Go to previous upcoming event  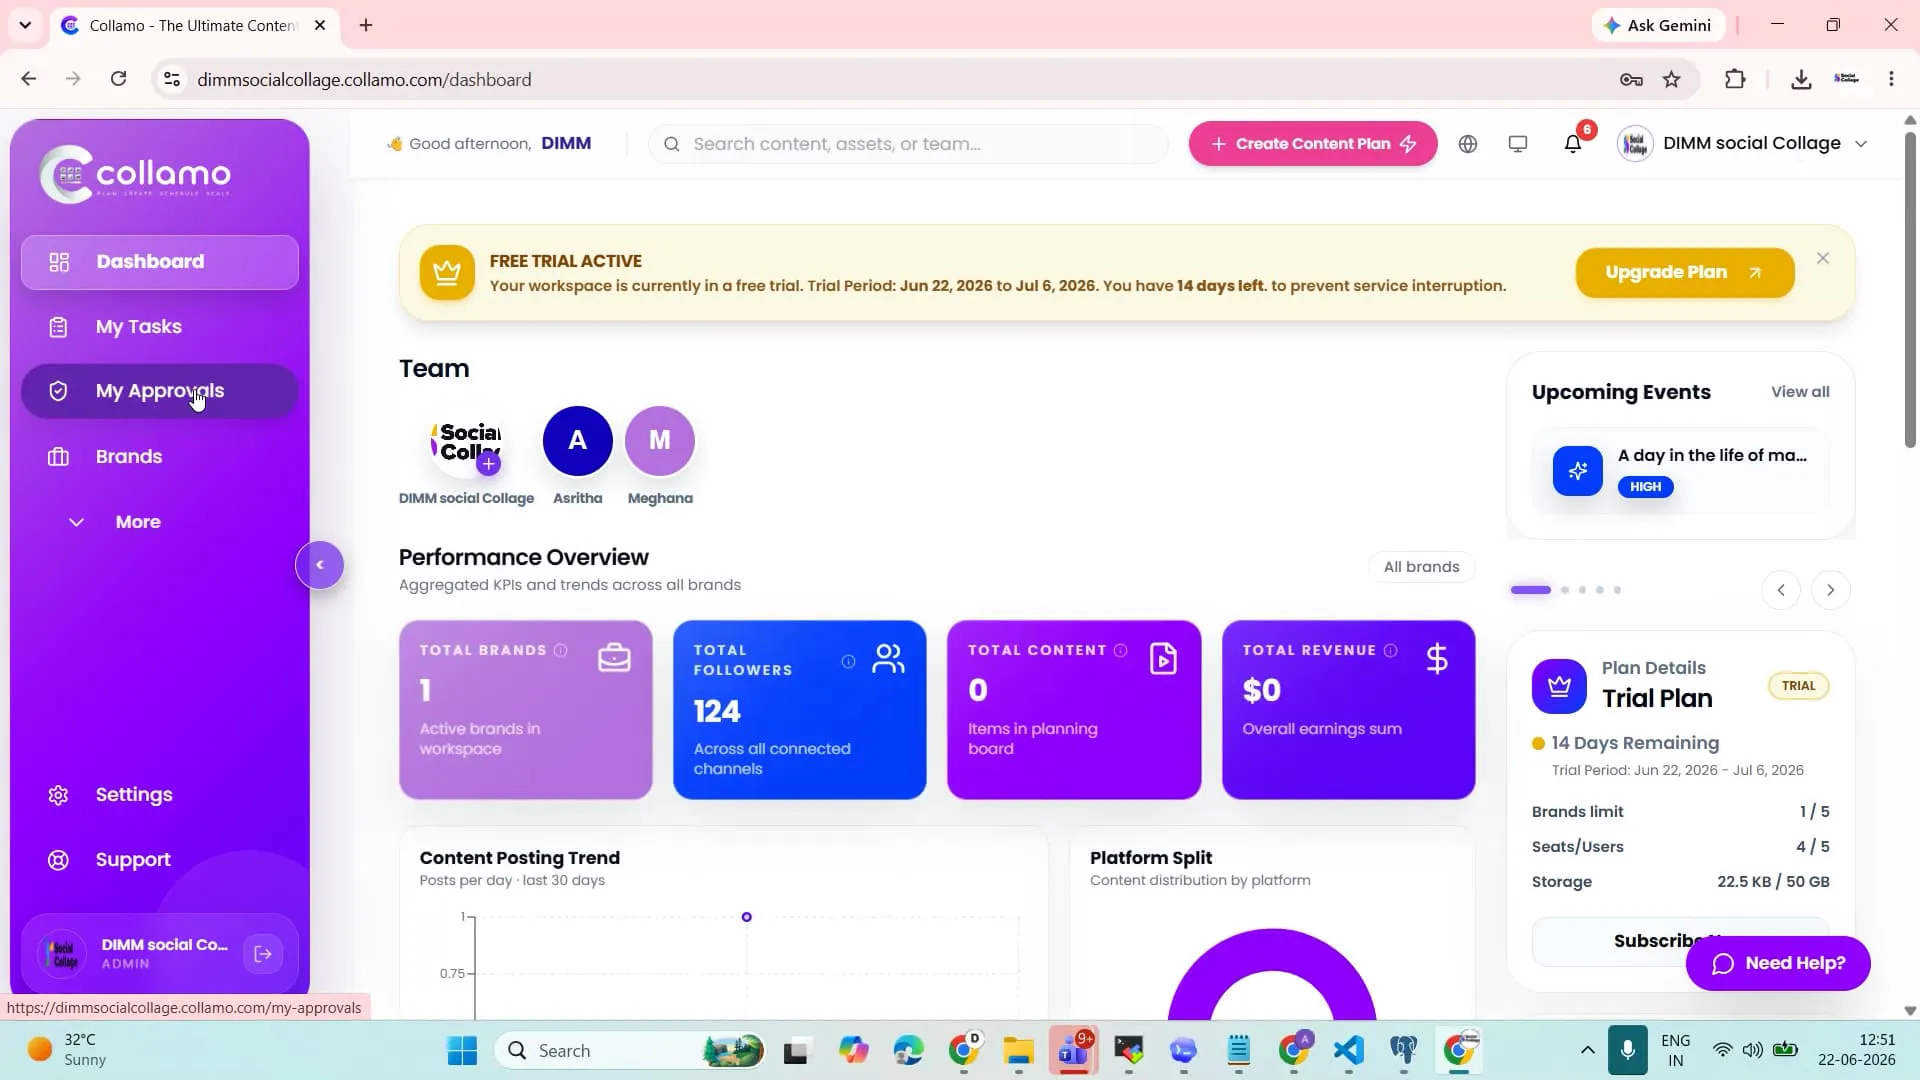pos(1780,590)
